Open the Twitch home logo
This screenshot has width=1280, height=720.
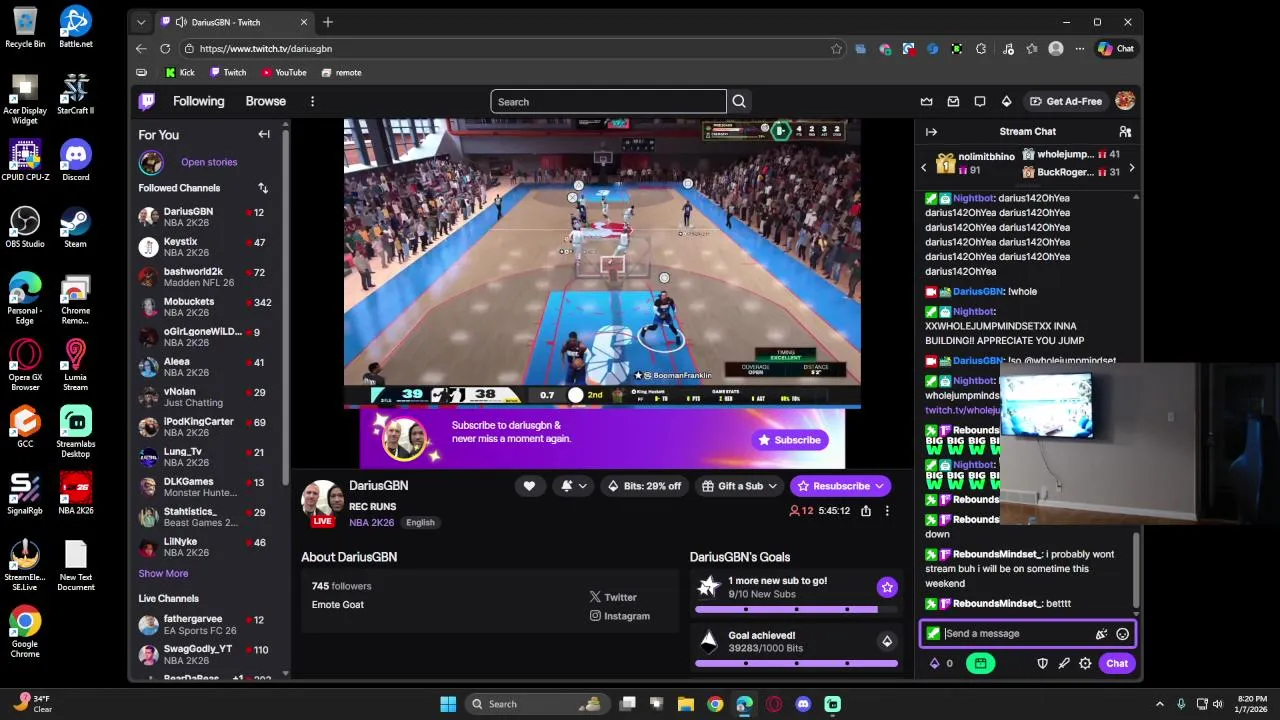147,101
